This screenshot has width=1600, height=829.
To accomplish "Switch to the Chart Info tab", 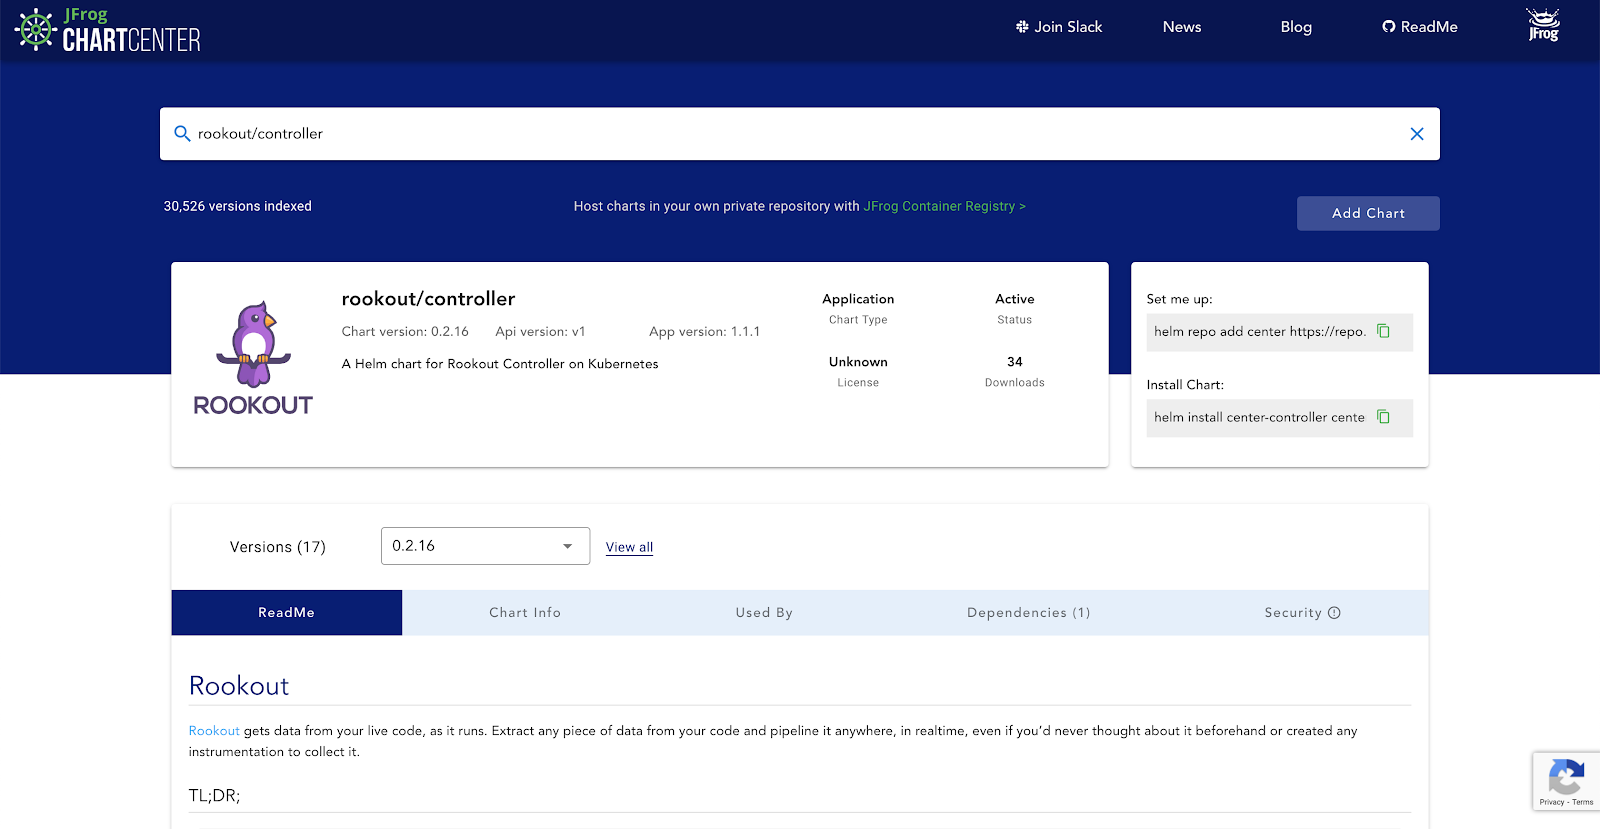I will click(525, 613).
